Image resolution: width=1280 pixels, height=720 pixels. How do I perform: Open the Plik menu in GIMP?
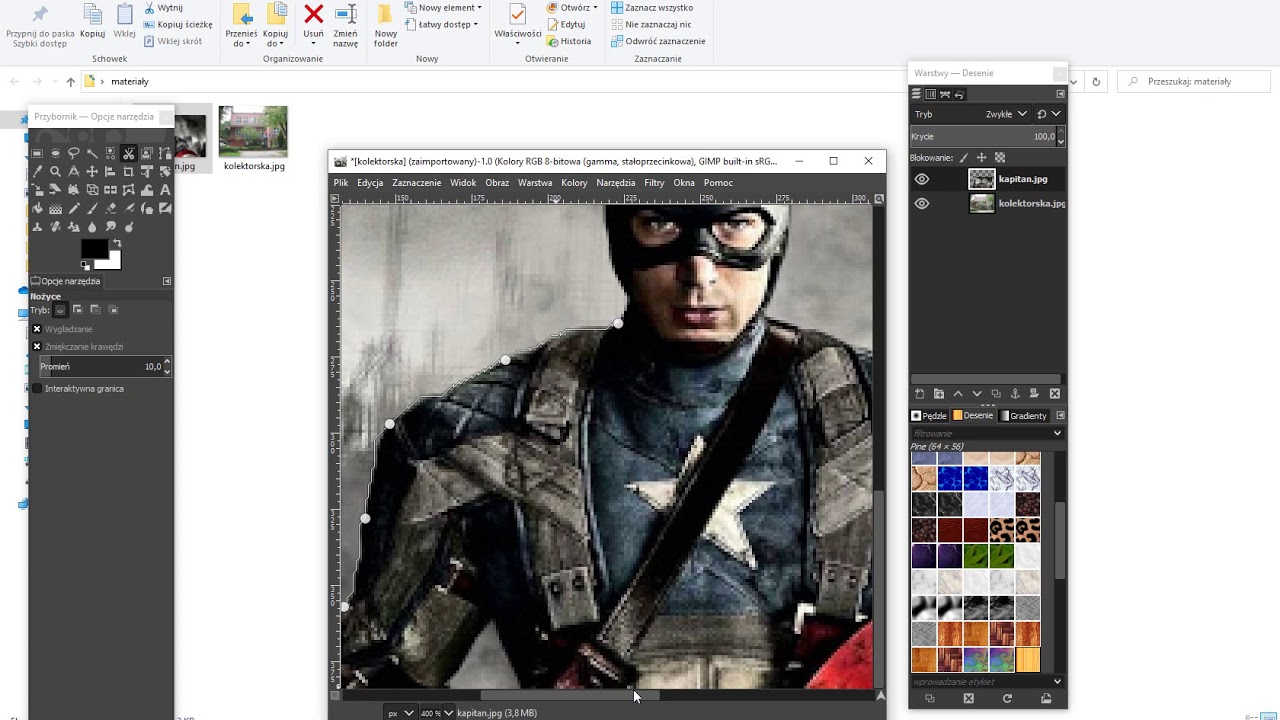[341, 183]
